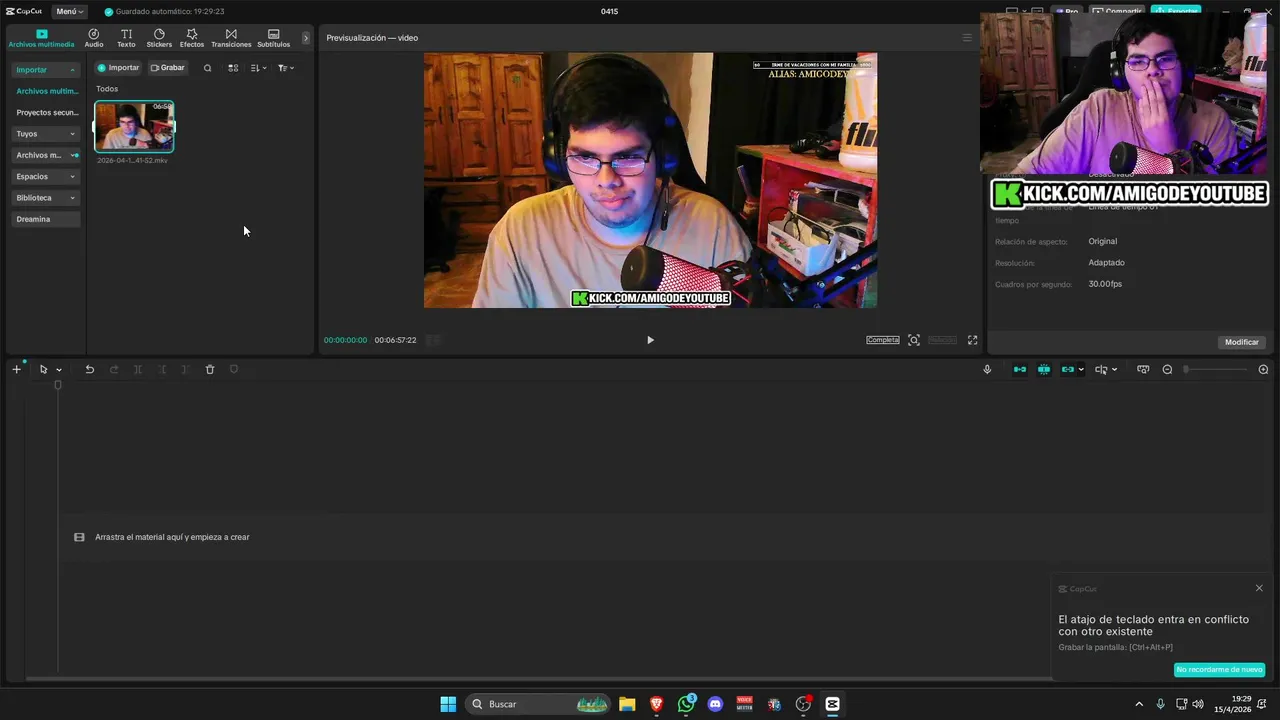This screenshot has width=1280, height=720.
Task: Open WhatsApp from the taskbar
Action: 686,704
